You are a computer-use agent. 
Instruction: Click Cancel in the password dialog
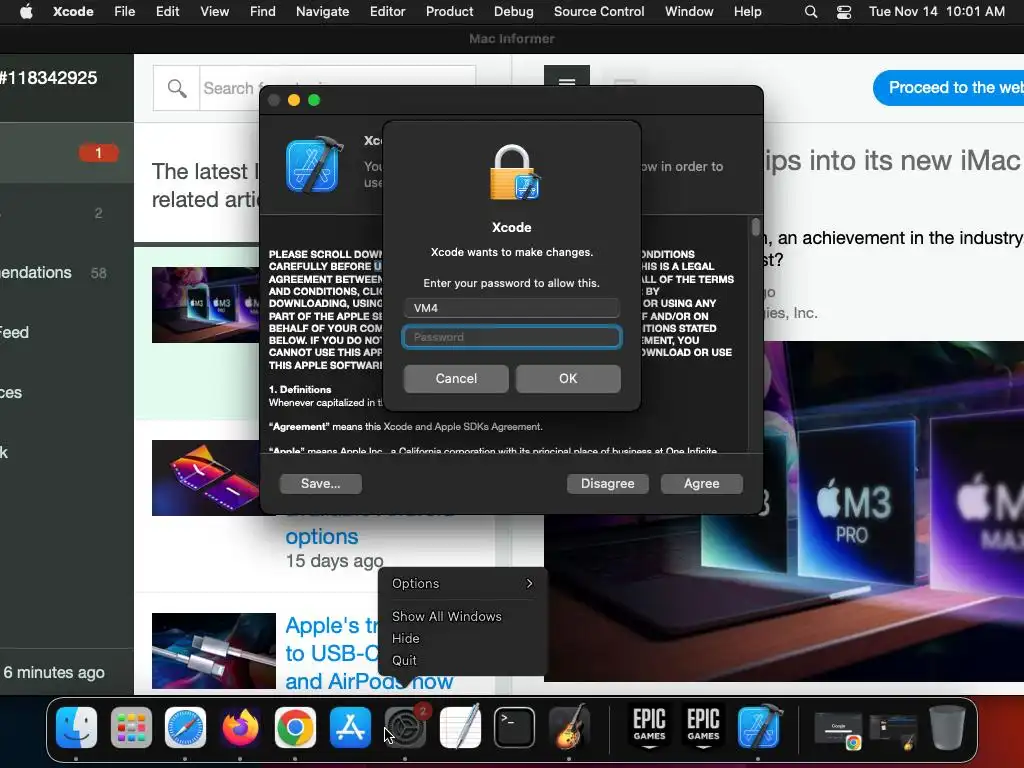456,378
